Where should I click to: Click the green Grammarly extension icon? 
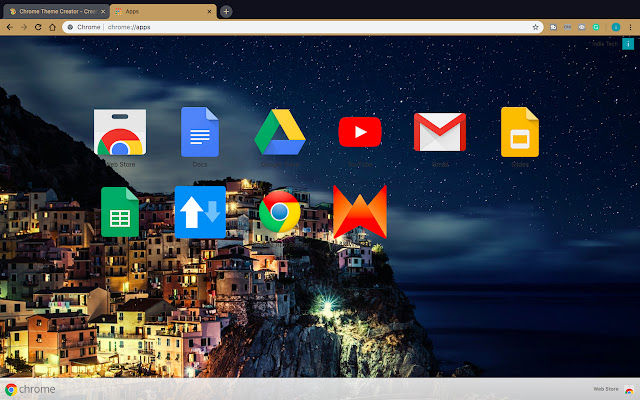click(x=596, y=27)
